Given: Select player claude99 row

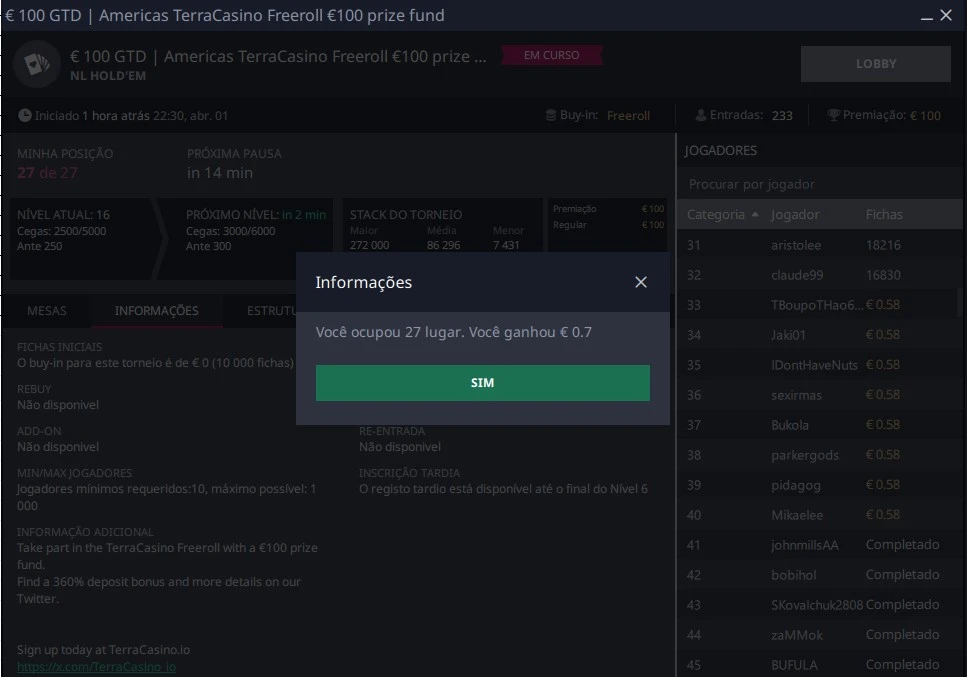Looking at the screenshot, I should click(x=797, y=275).
